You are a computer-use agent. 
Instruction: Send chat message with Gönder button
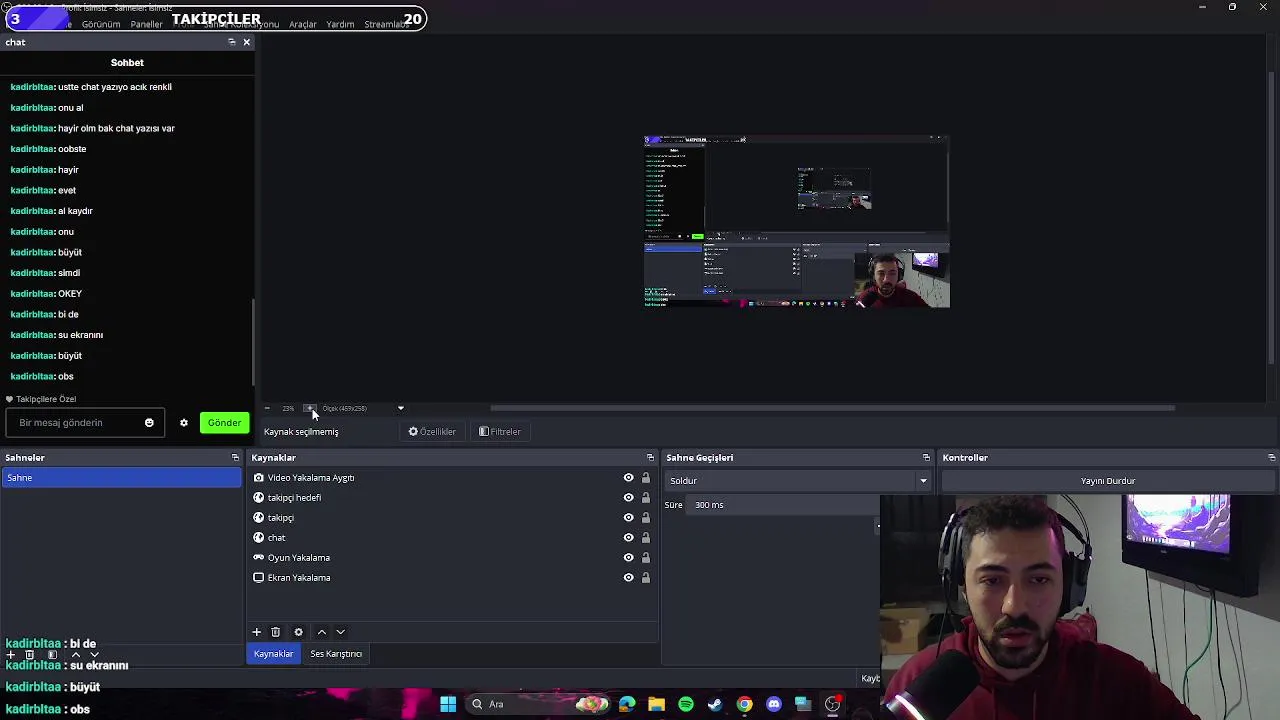pyautogui.click(x=224, y=423)
